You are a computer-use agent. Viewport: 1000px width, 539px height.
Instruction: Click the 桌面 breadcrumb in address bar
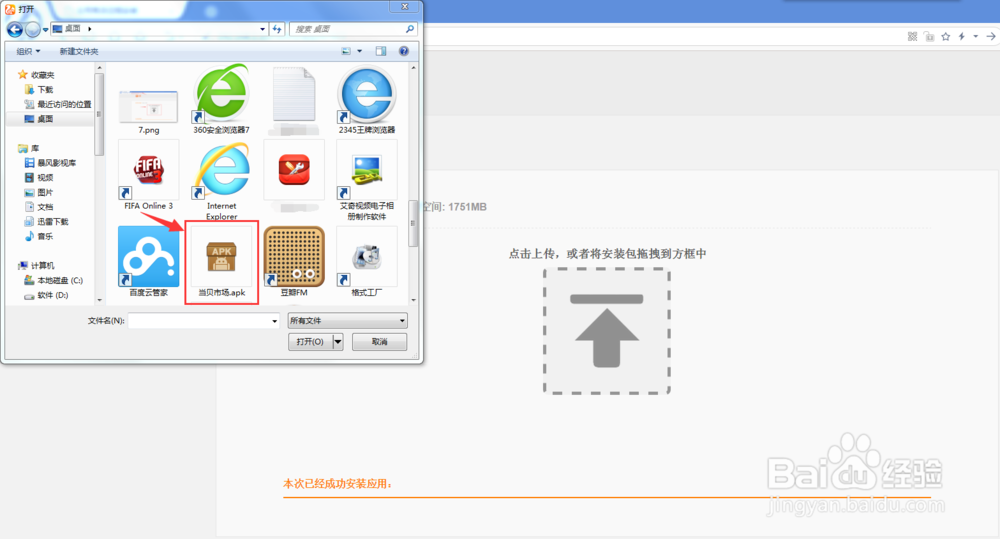tap(73, 29)
